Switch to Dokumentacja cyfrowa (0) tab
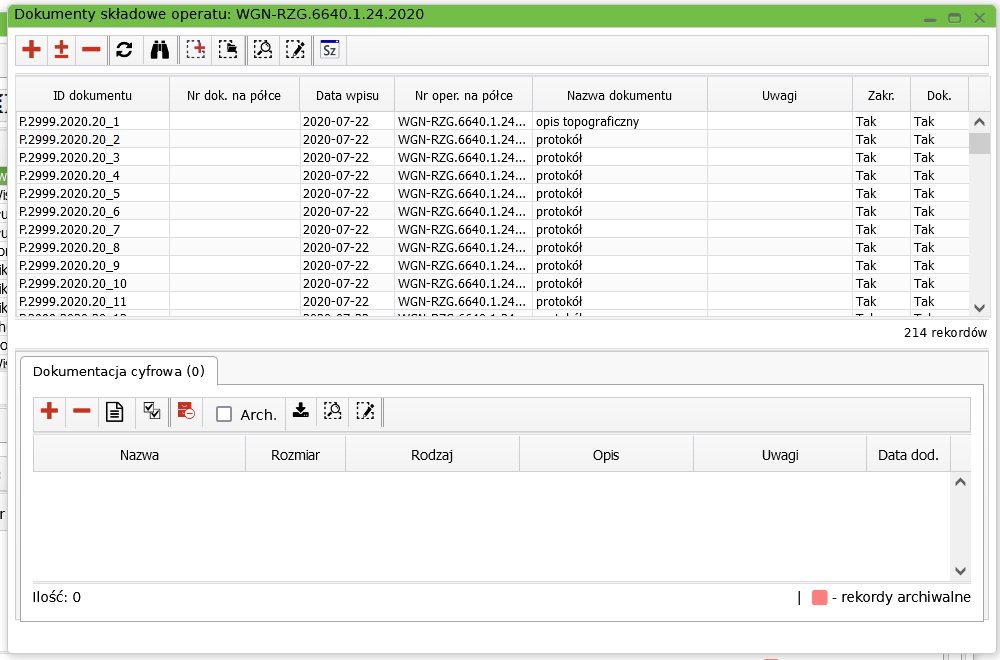The width and height of the screenshot is (1000, 660). [119, 371]
